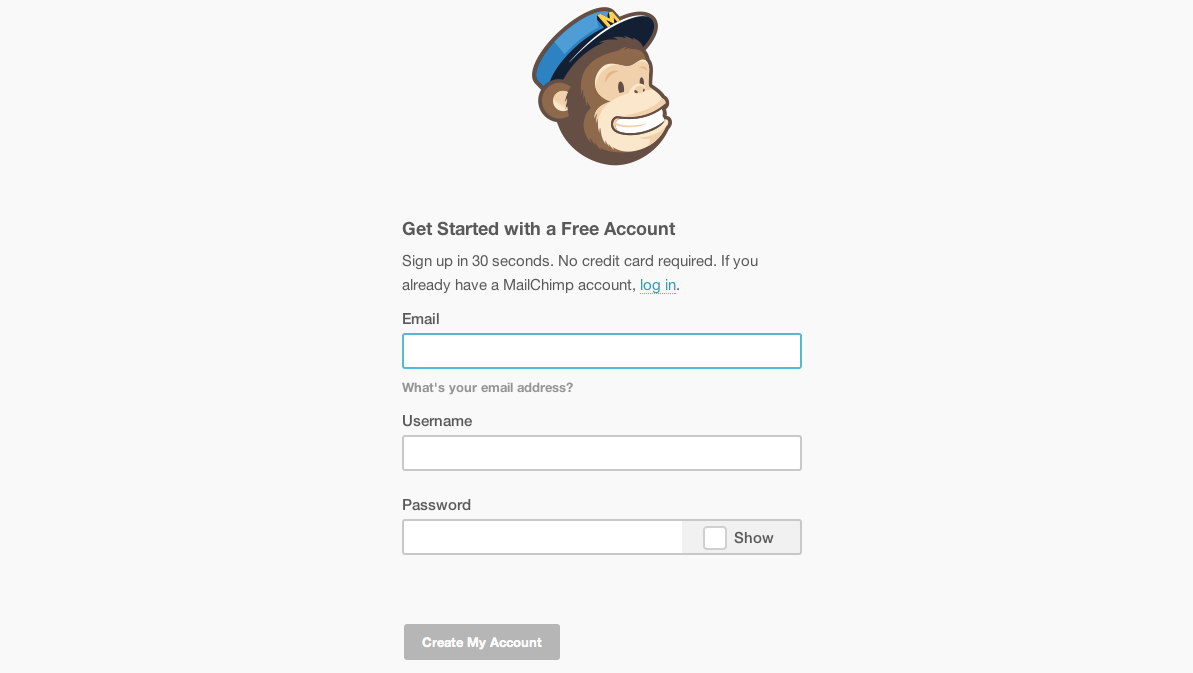Click the chimp mascot's toothy grin

click(x=639, y=127)
